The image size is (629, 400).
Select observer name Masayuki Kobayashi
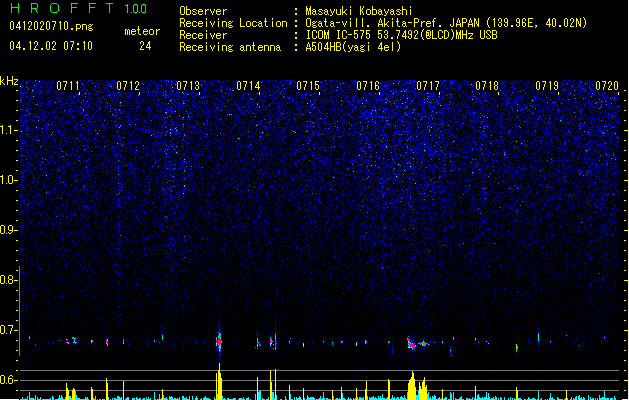click(x=359, y=11)
